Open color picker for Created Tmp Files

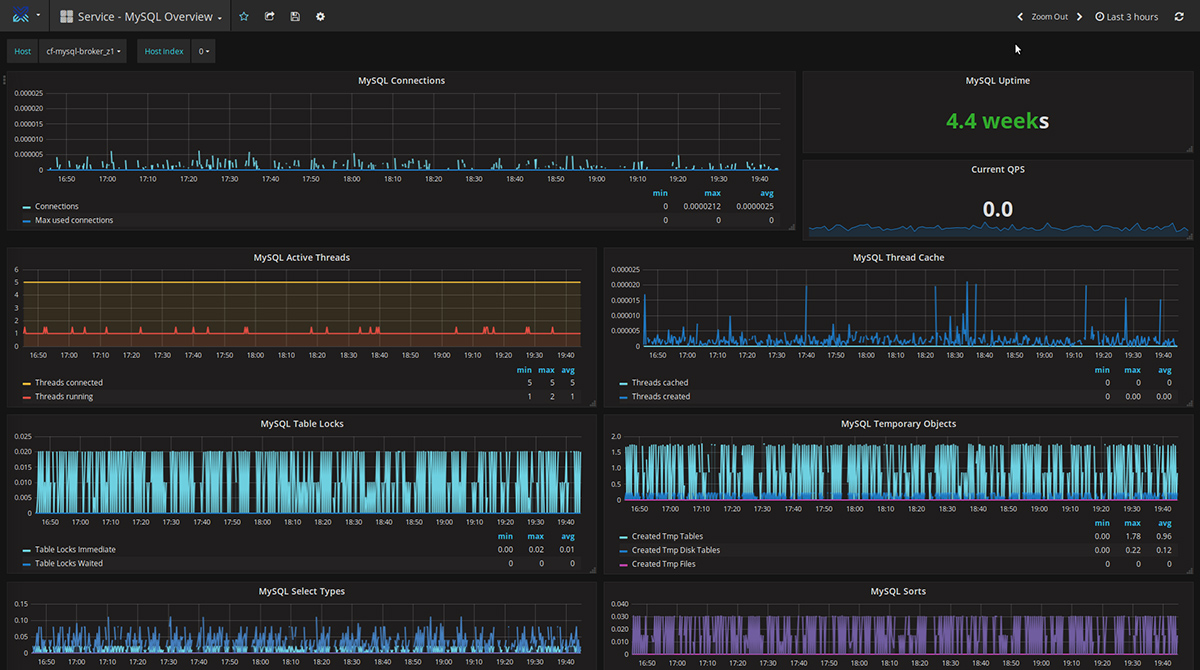[x=623, y=565]
